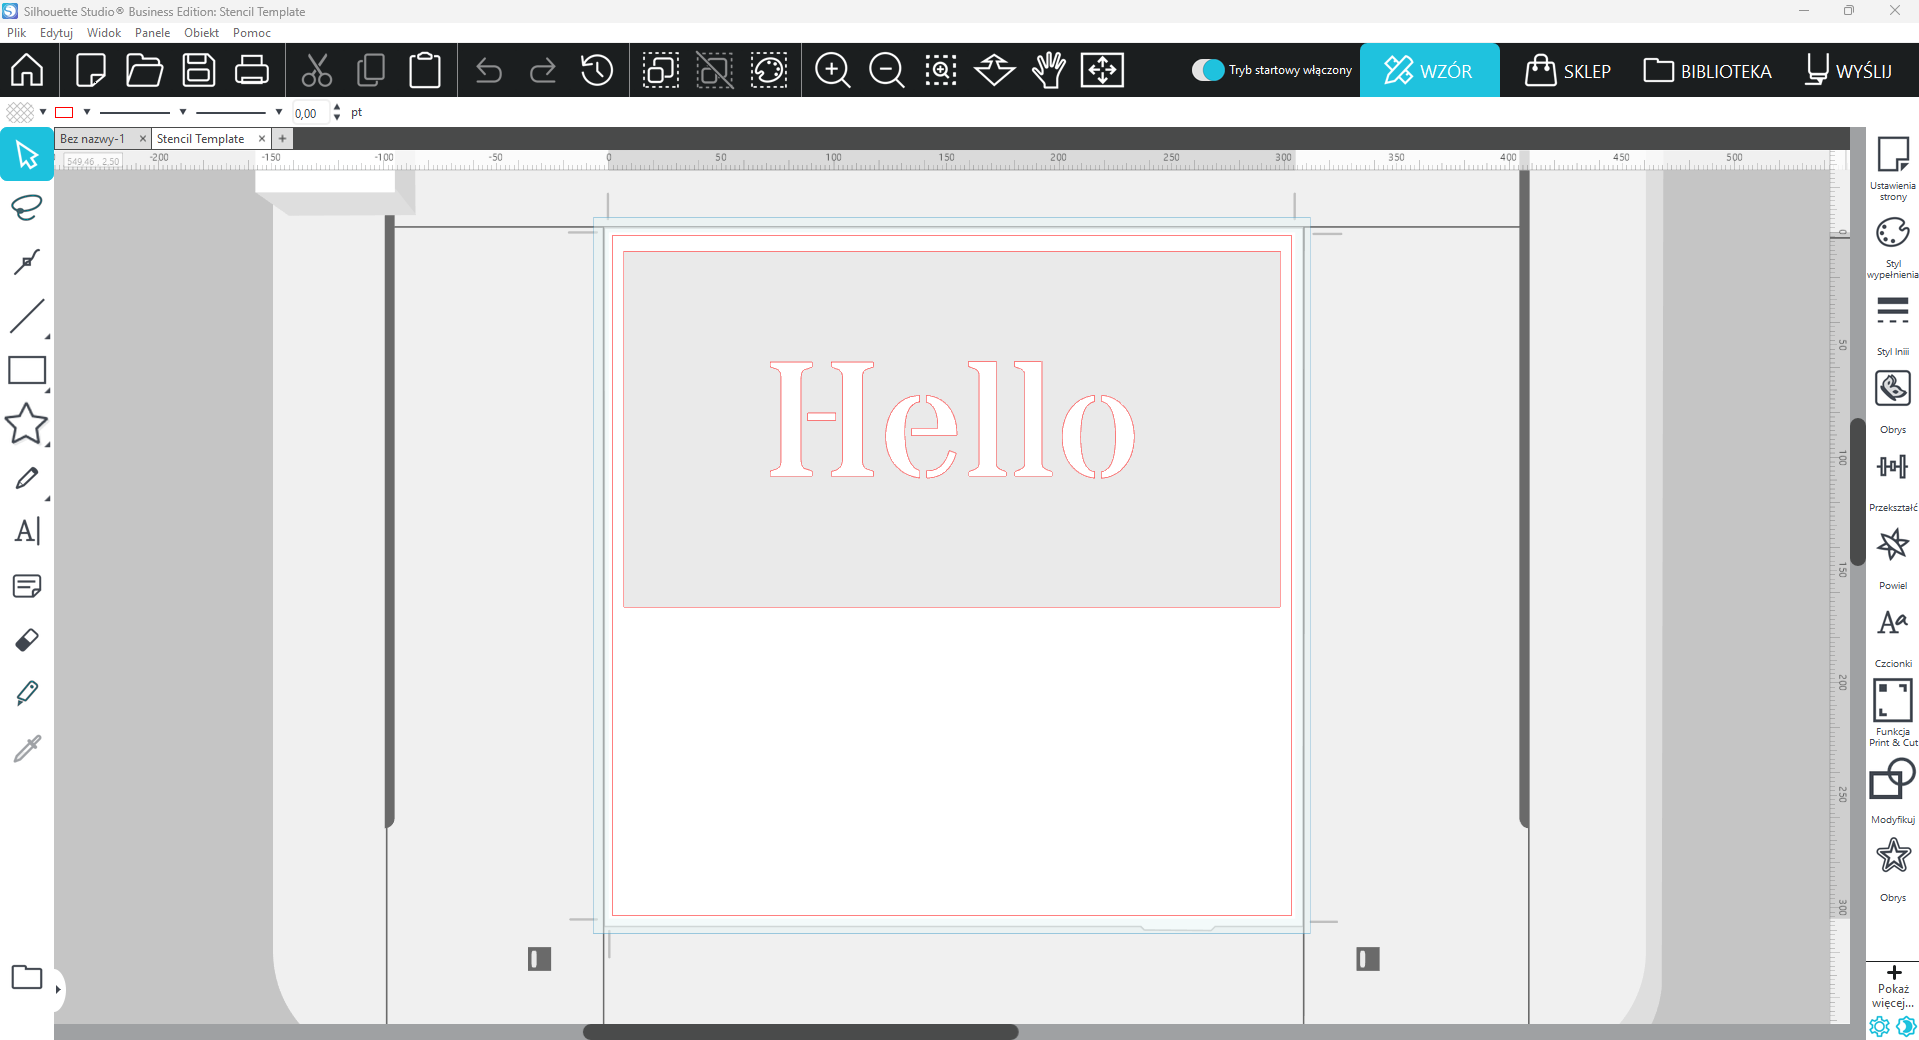Activate the text tool
Image resolution: width=1919 pixels, height=1040 pixels.
pyautogui.click(x=27, y=531)
